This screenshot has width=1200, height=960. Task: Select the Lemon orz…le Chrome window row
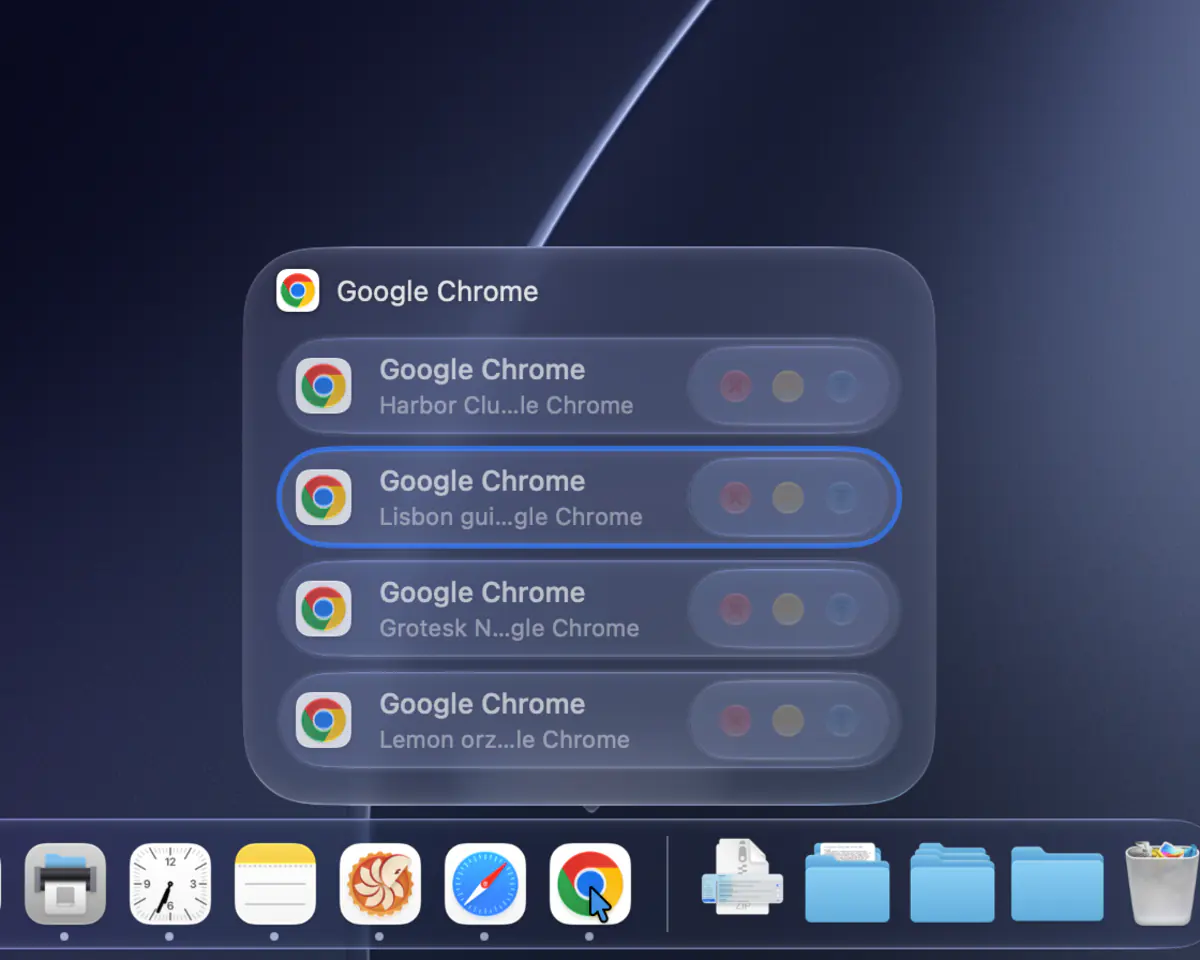589,720
